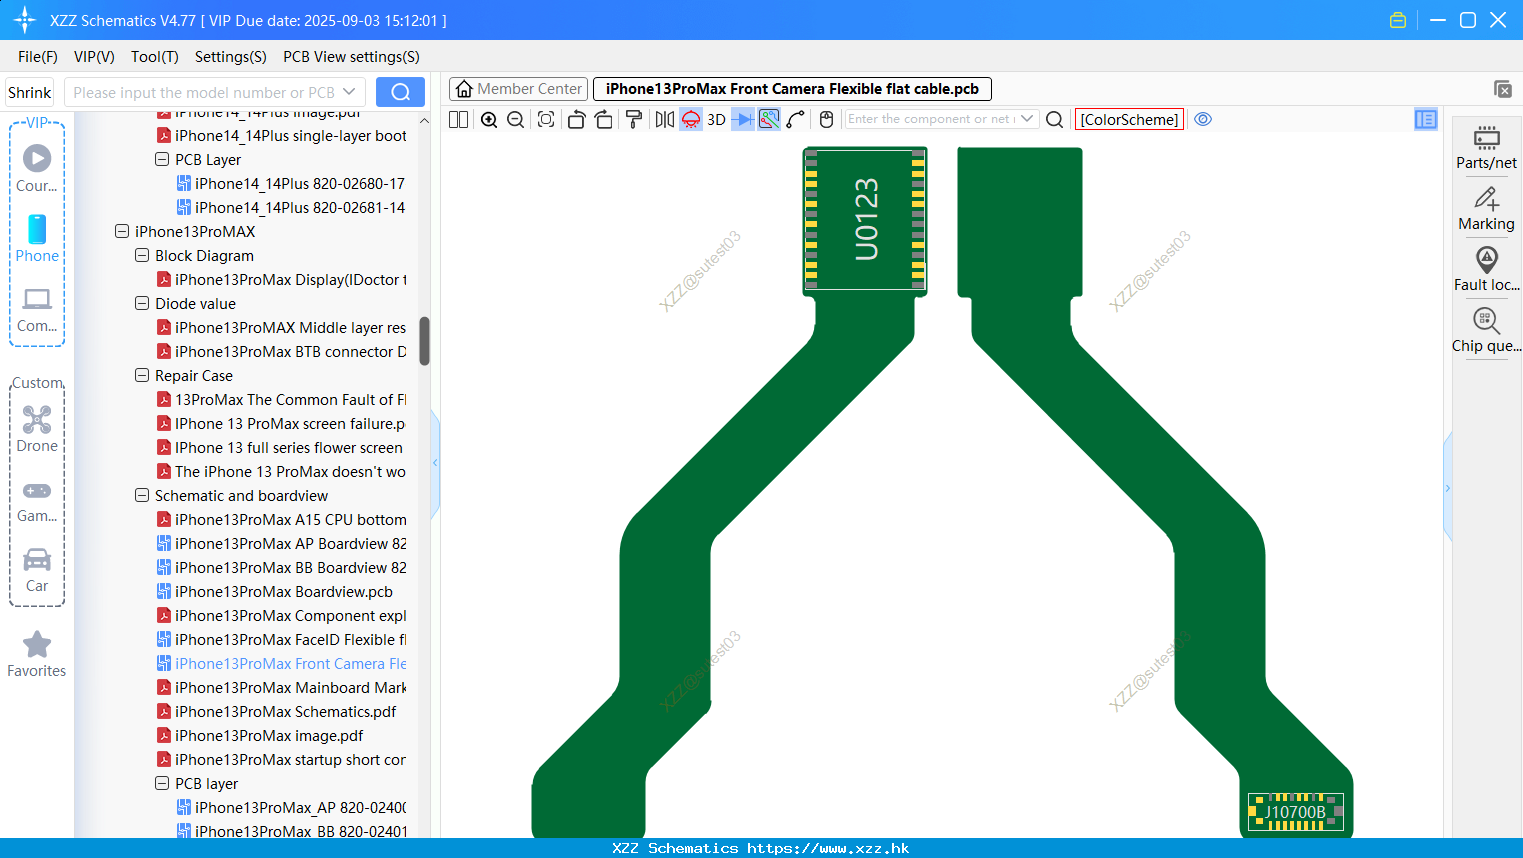Toggle the diode symbol tool

click(743, 119)
